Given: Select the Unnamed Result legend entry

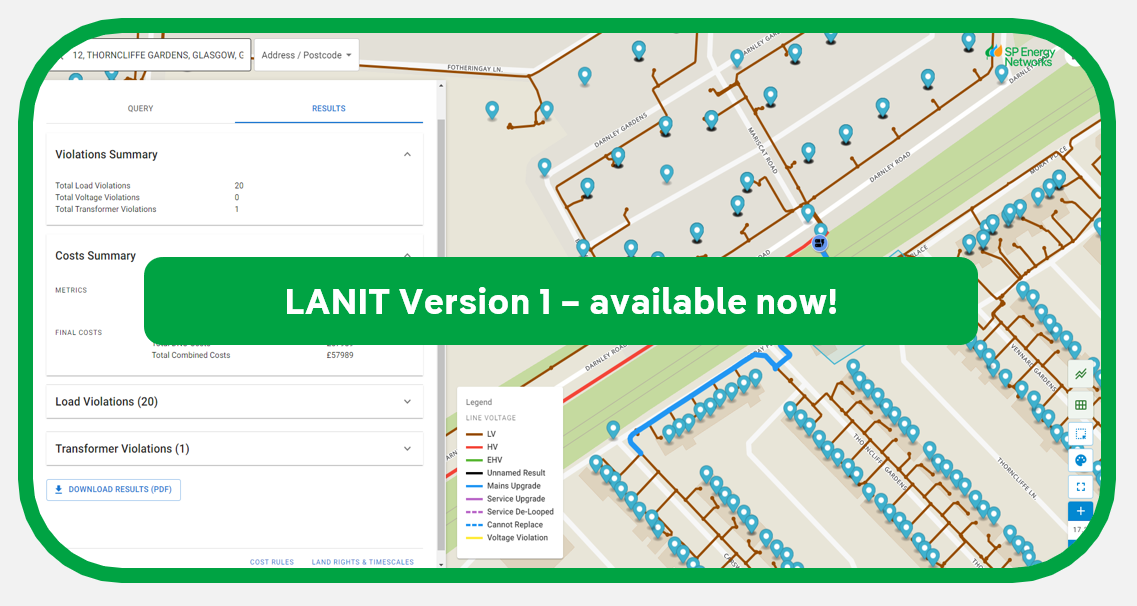Looking at the screenshot, I should 505,473.
